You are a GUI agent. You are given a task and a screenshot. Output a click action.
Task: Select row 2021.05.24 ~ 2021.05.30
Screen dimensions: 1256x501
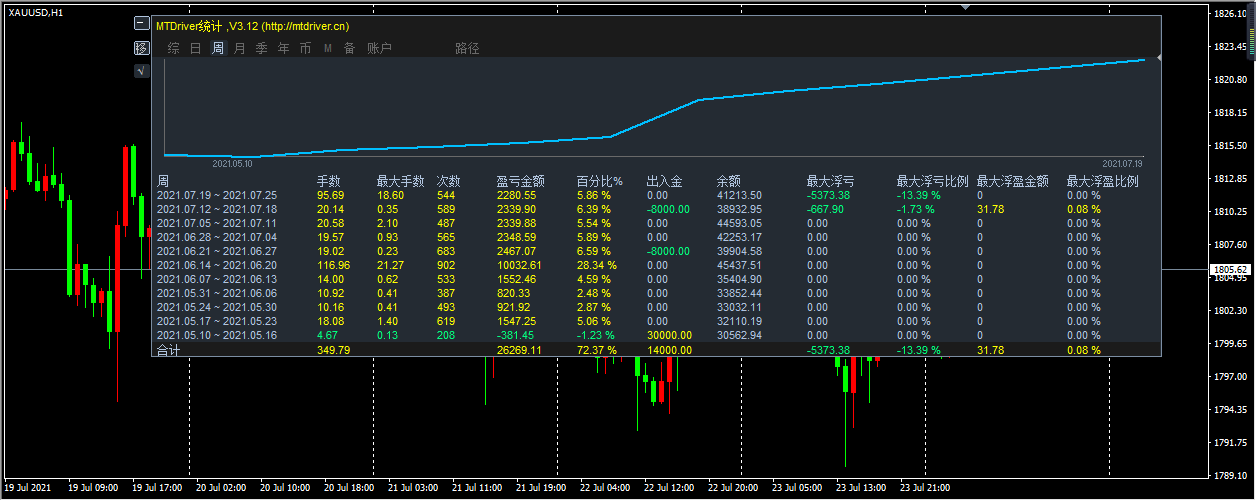point(656,307)
